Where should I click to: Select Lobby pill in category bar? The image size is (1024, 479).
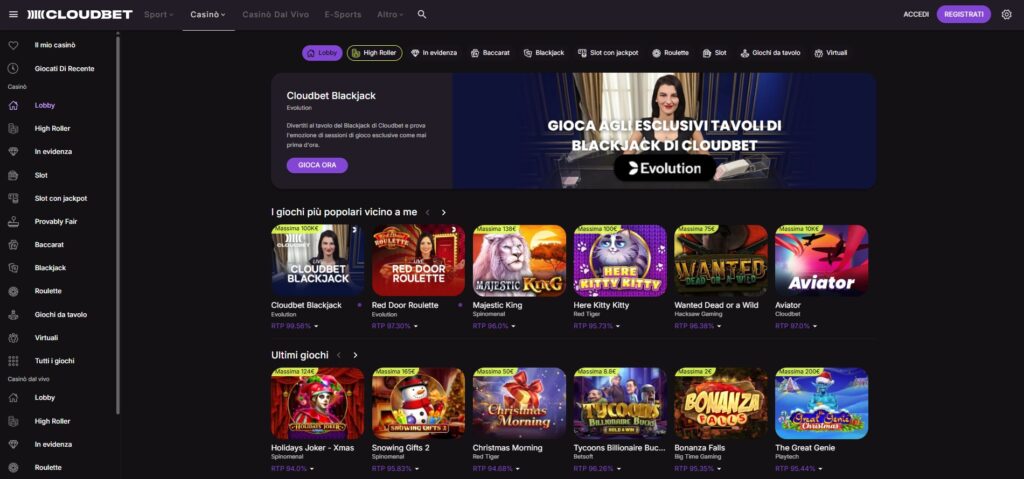[322, 53]
